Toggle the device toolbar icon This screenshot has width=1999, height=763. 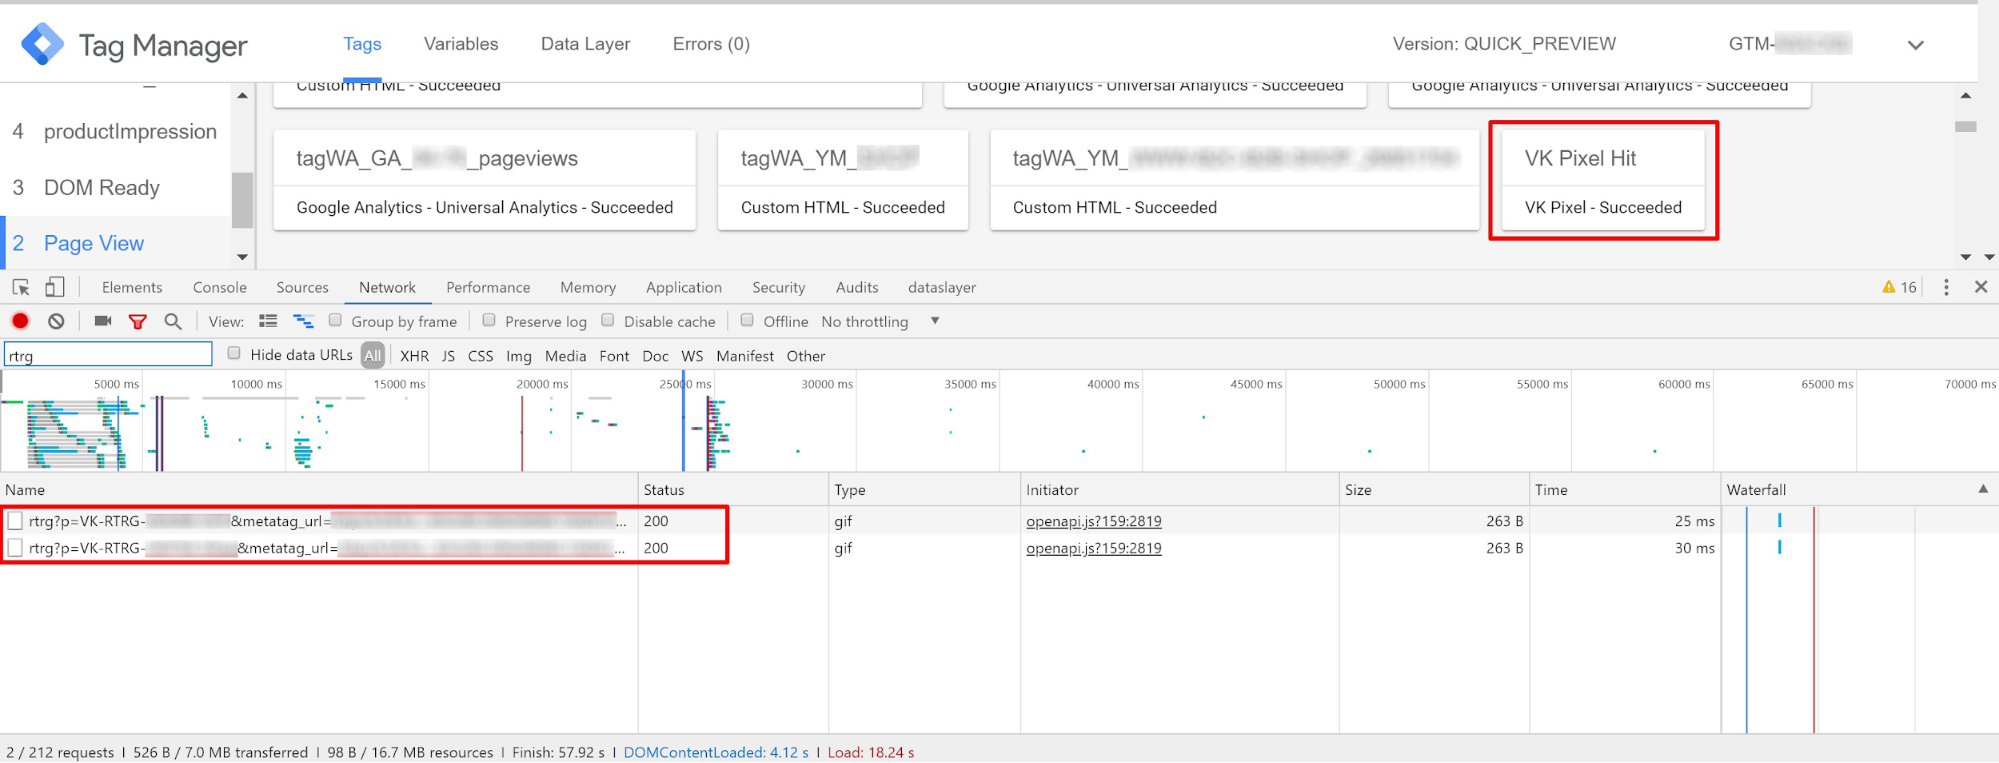(55, 287)
